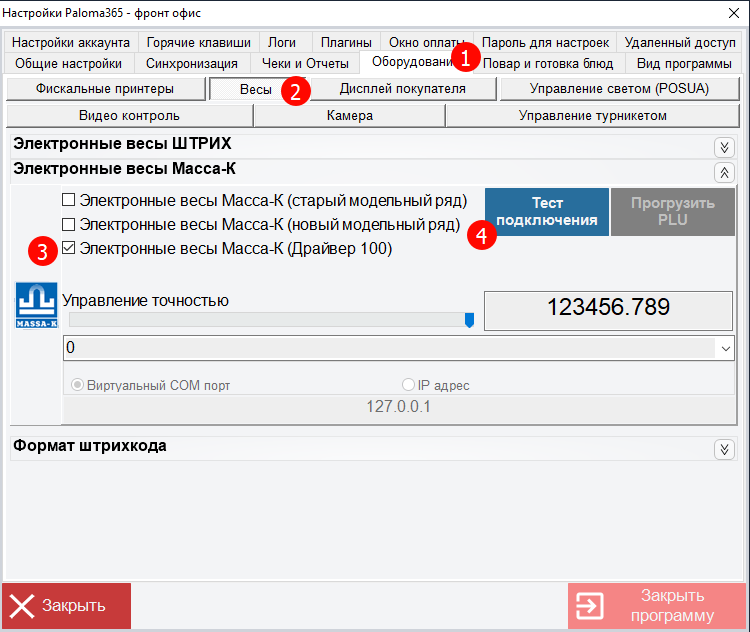This screenshot has height=632, width=750.
Task: Select the Весы section button
Action: [256, 89]
